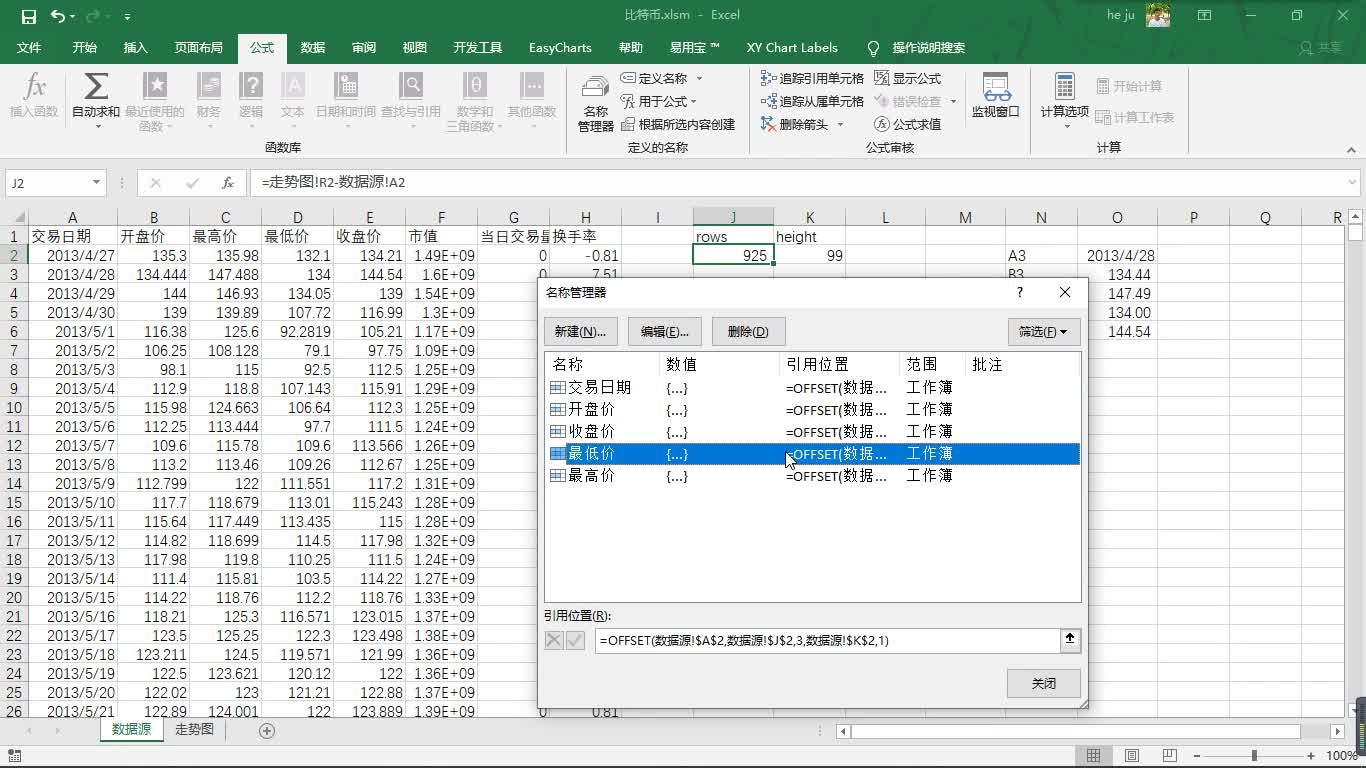1366x768 pixels.
Task: Click the 删除(D) button in Name Manager
Action: [x=748, y=331]
